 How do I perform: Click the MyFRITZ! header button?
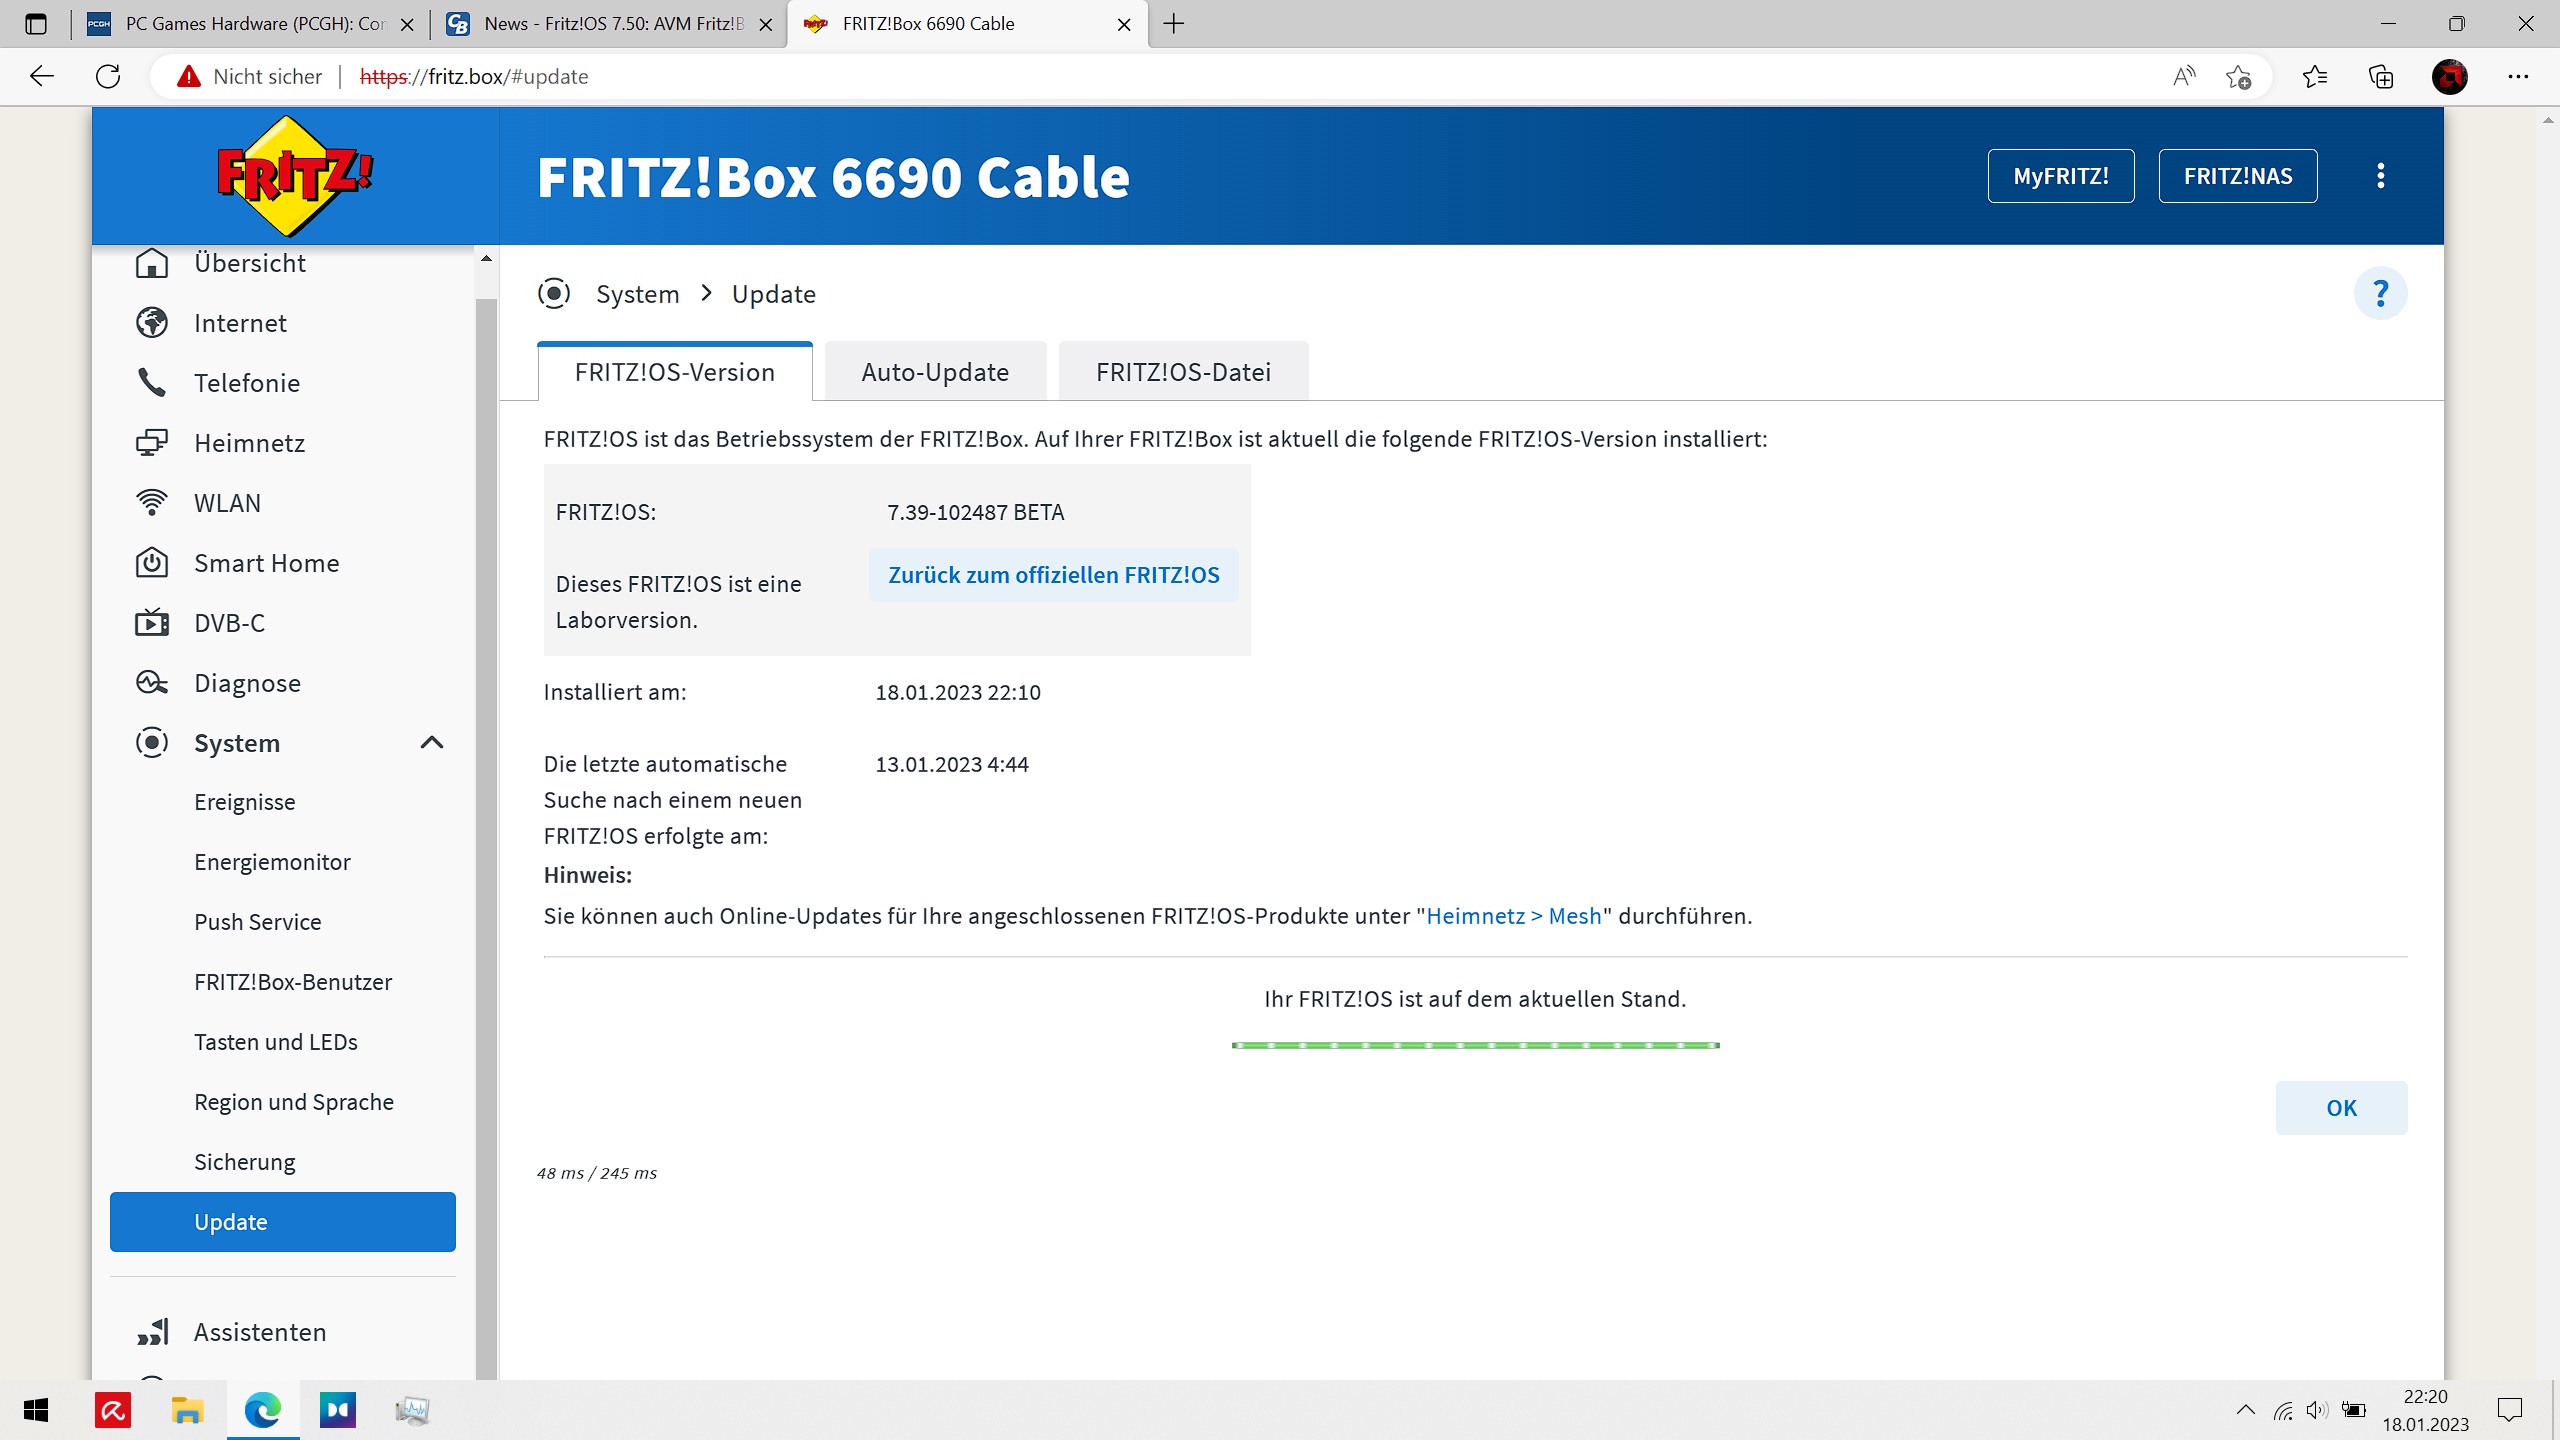pos(2060,176)
